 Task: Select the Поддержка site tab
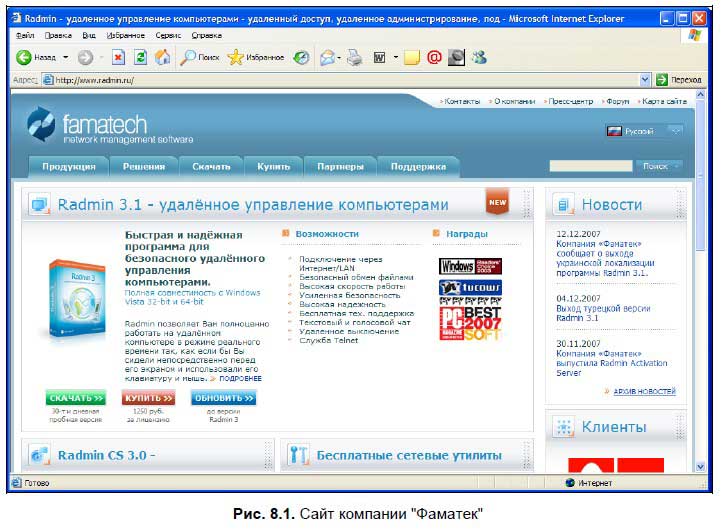418,167
